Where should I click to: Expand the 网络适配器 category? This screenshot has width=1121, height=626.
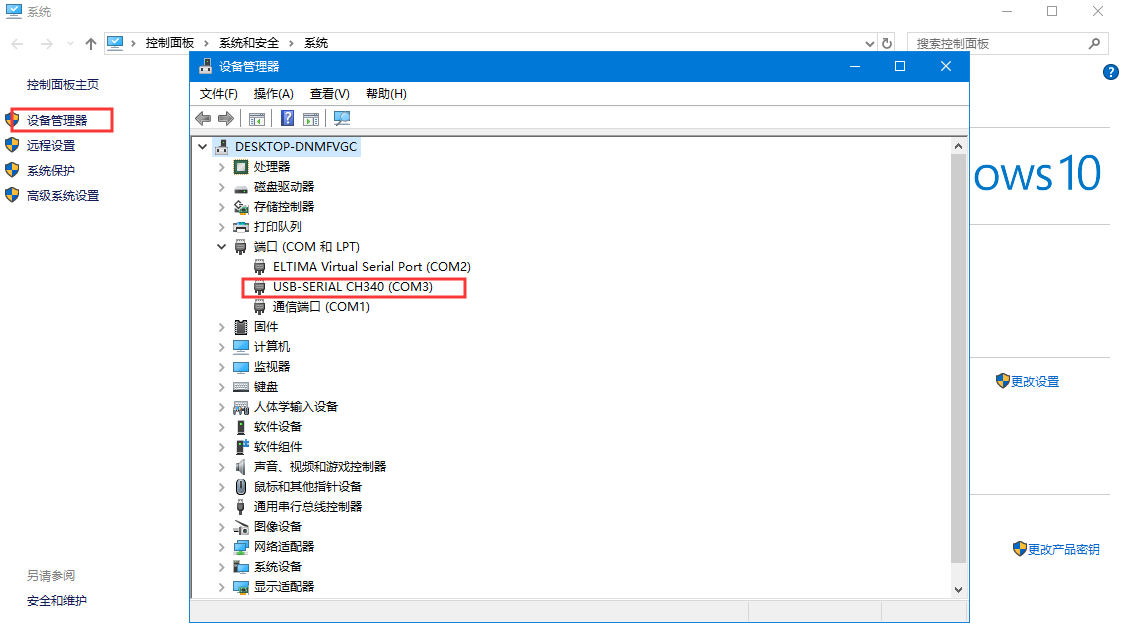click(x=222, y=547)
